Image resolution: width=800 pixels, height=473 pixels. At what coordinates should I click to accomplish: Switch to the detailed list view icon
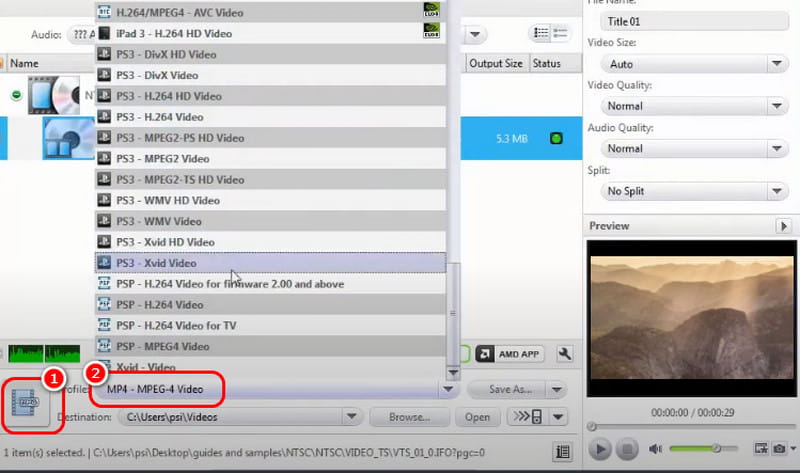pos(541,33)
